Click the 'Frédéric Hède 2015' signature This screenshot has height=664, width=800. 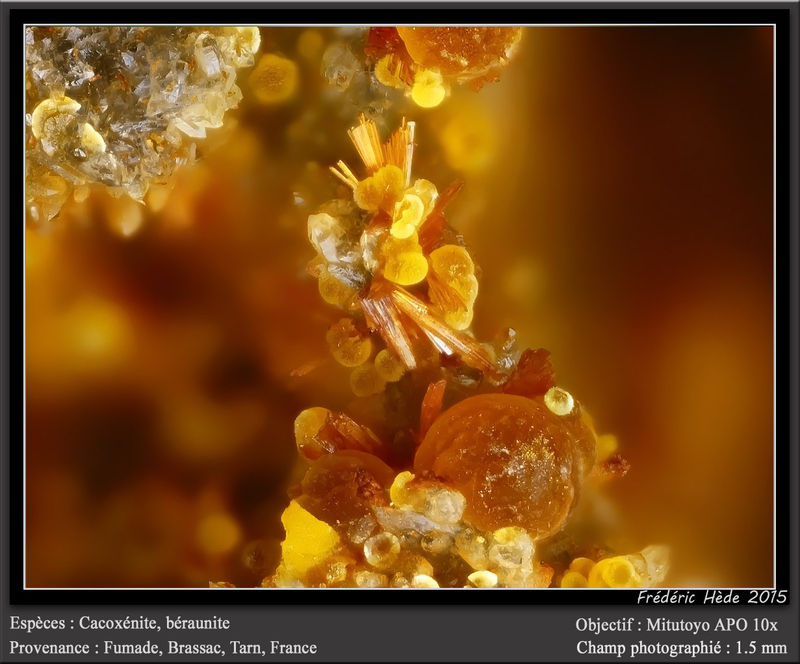pyautogui.click(x=712, y=597)
